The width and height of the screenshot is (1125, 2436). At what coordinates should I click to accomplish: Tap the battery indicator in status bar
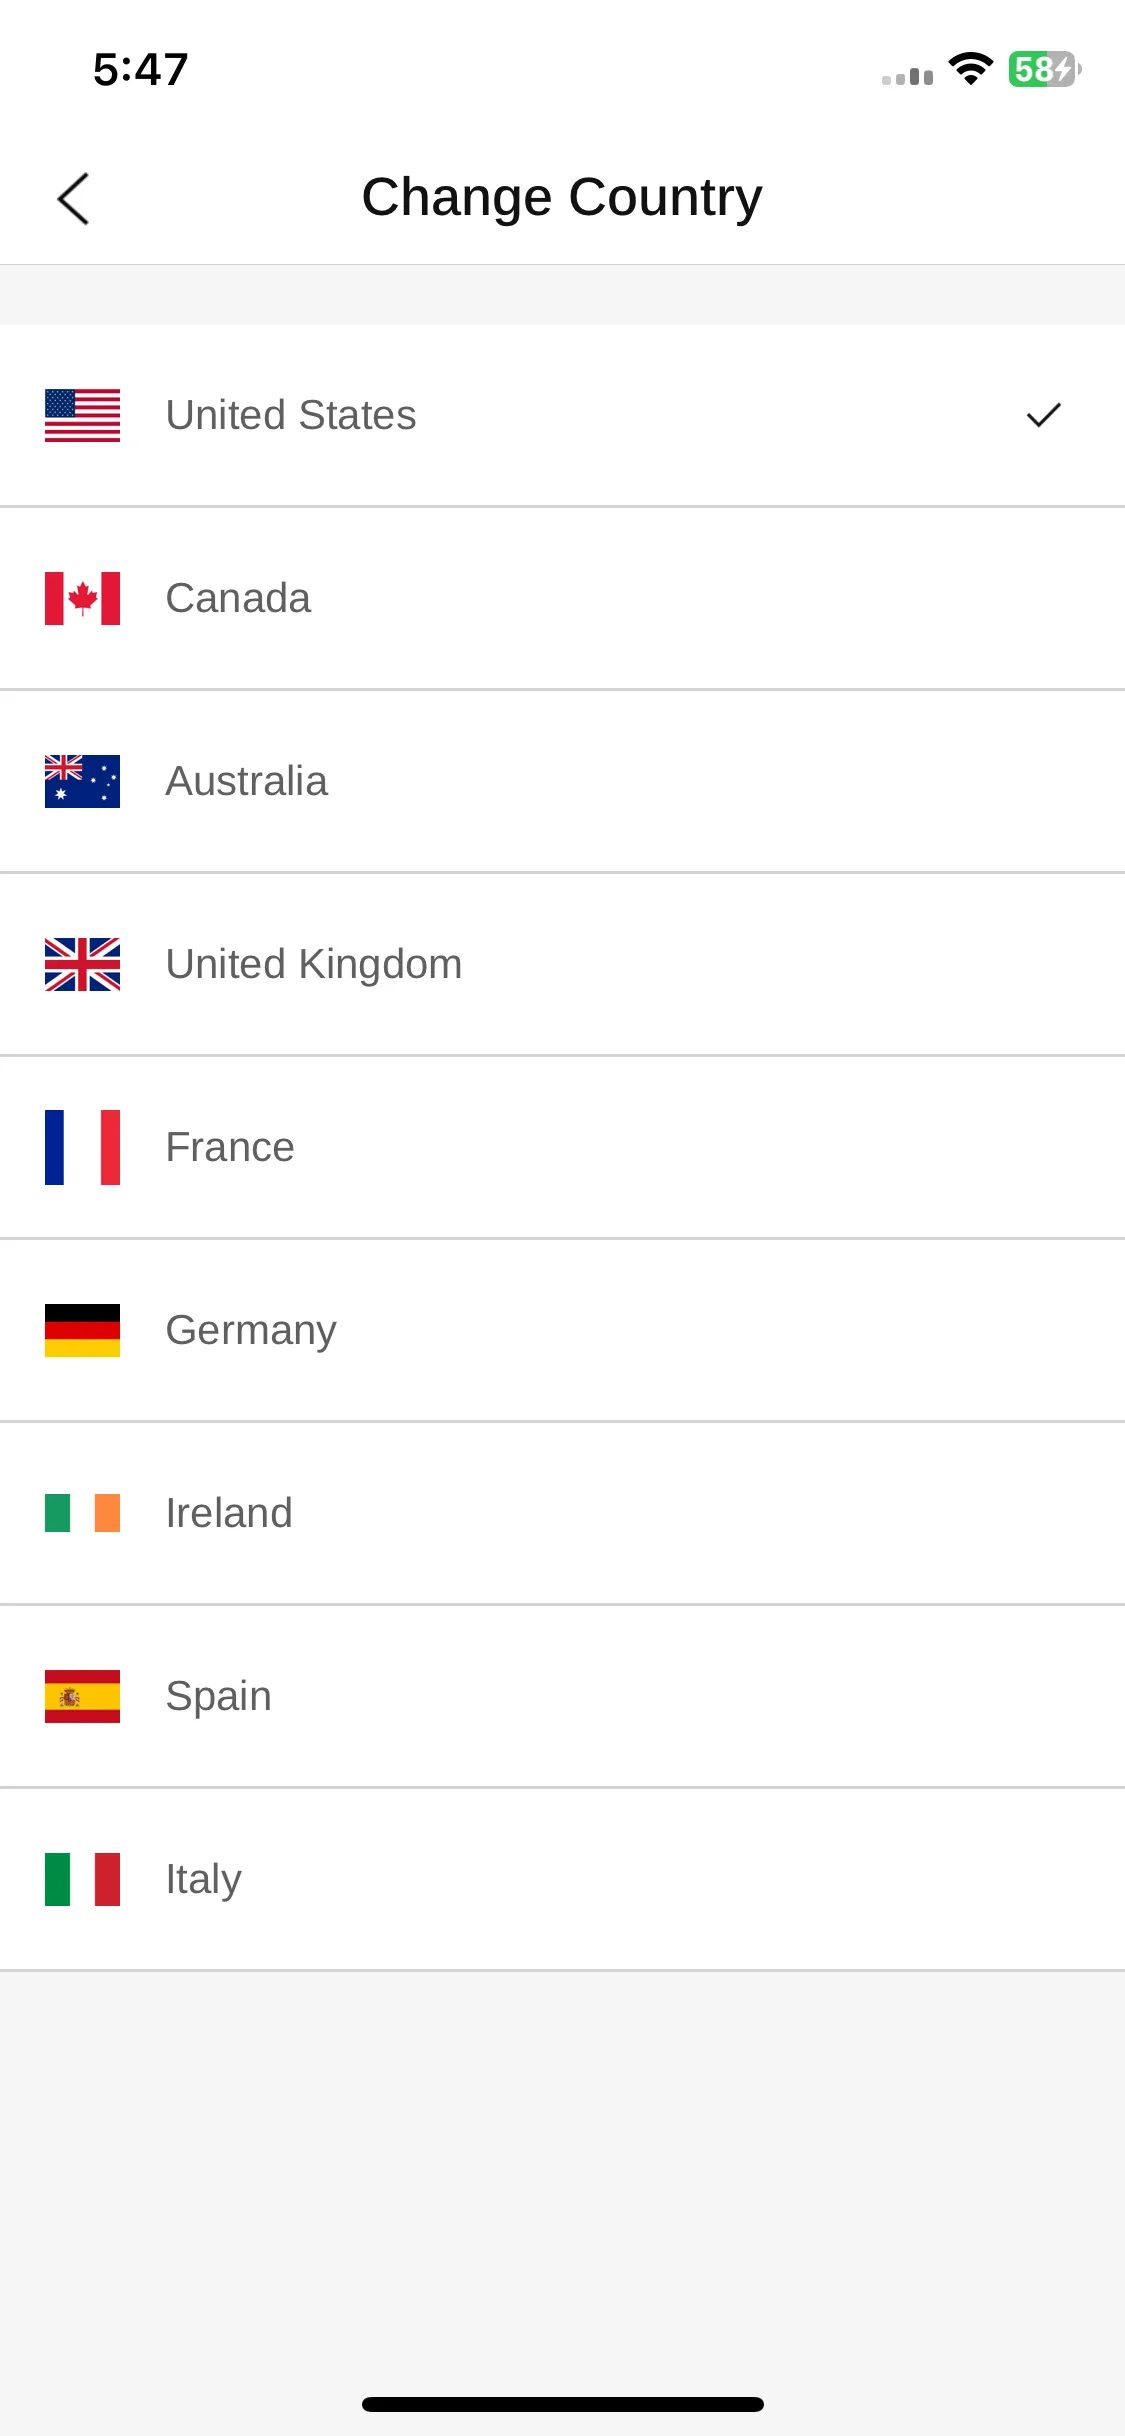click(x=1044, y=69)
